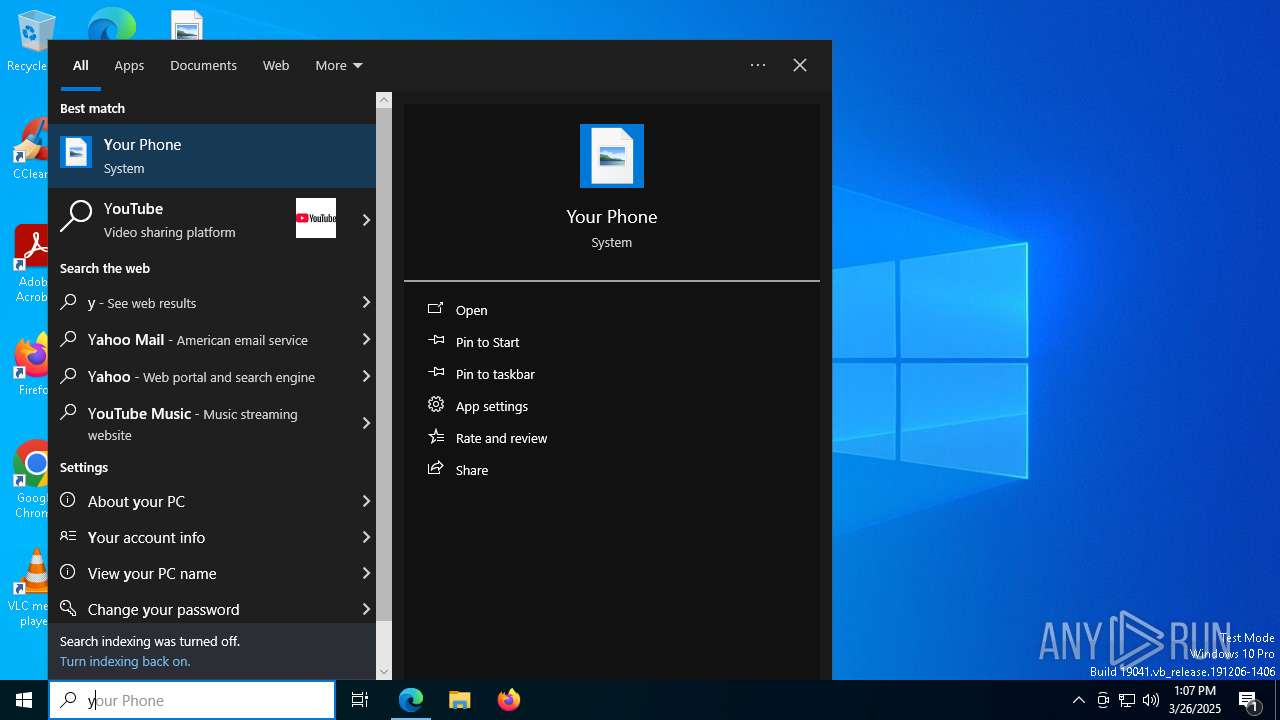Open App settings for Your Phone
Image resolution: width=1280 pixels, height=720 pixels.
coord(612,406)
